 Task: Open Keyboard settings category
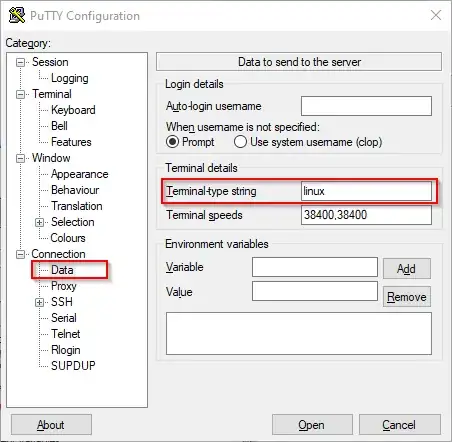coord(73,110)
